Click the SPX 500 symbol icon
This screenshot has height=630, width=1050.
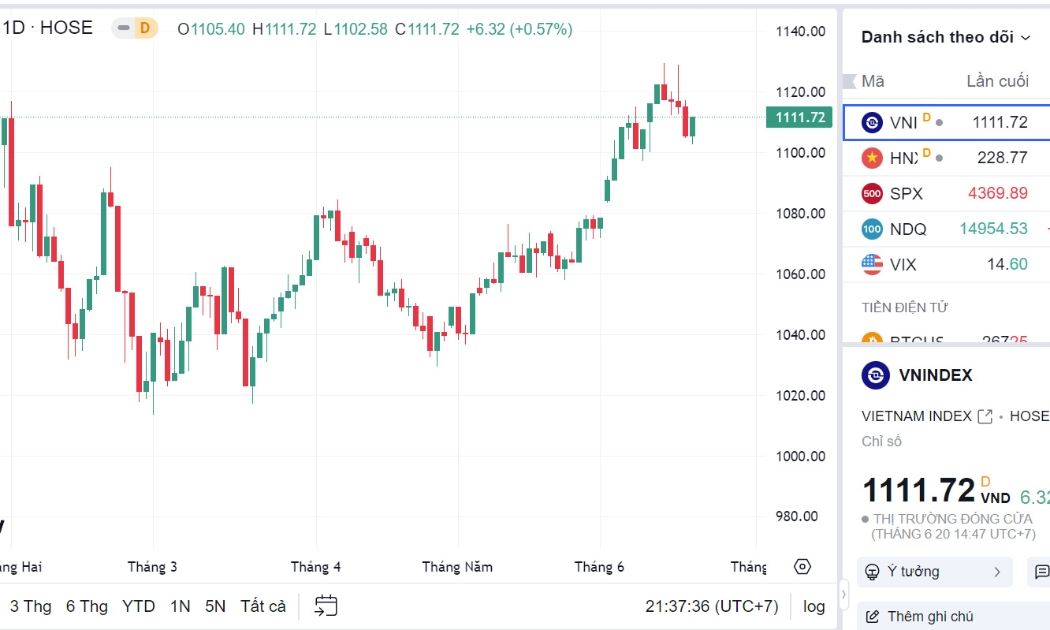point(872,193)
